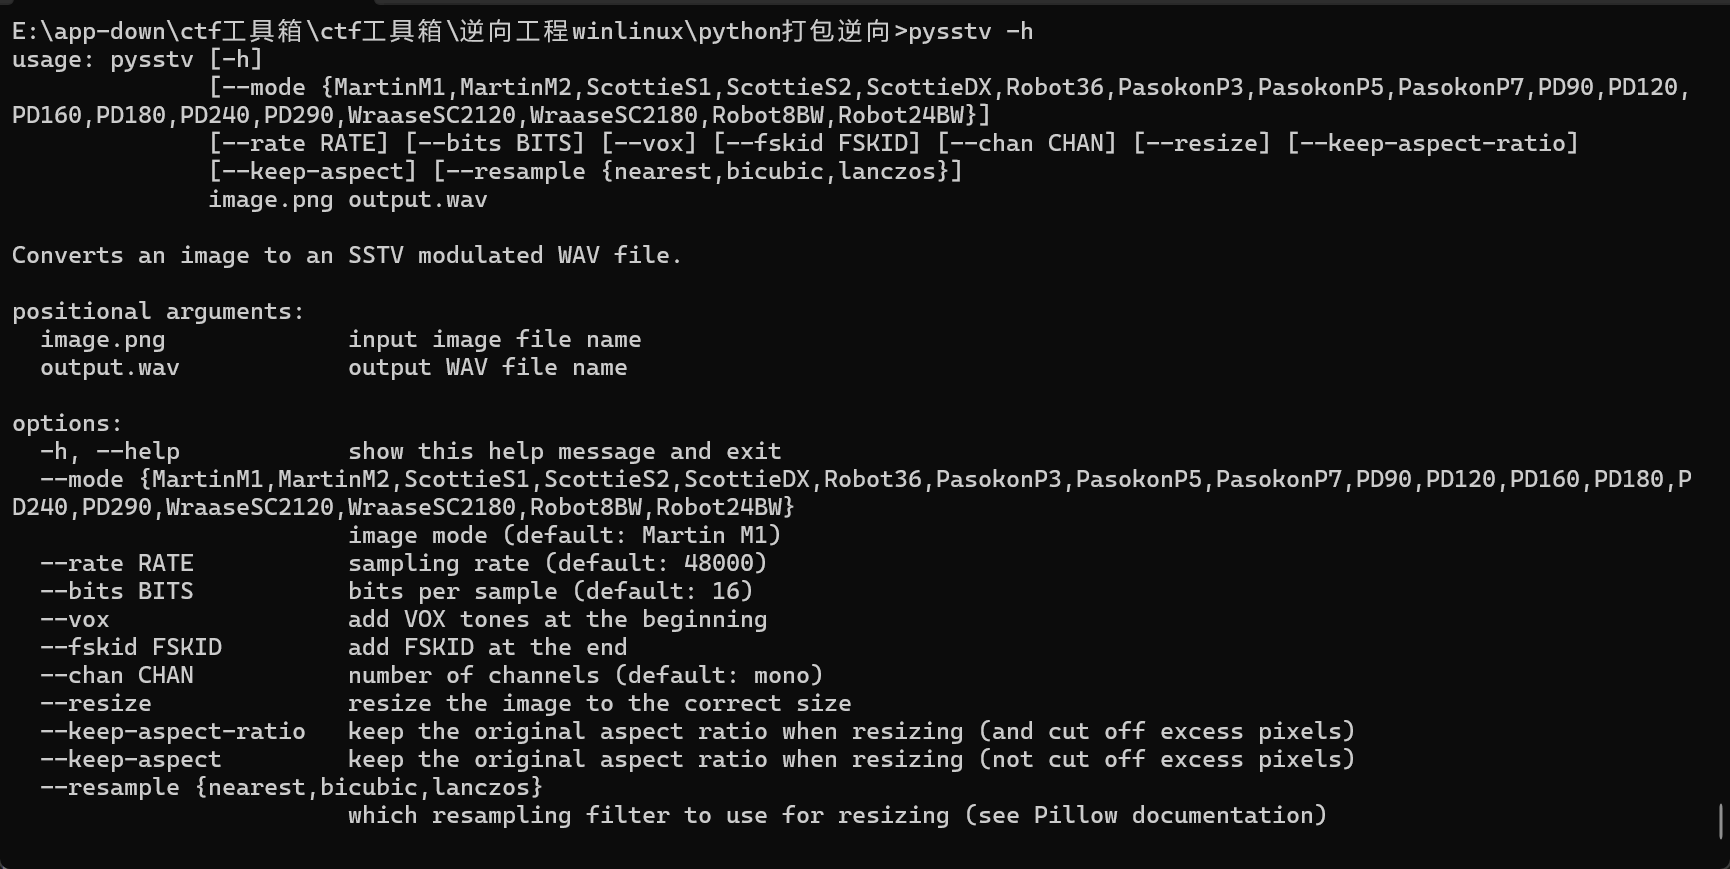Click the 'options:' heading text

click(66, 423)
